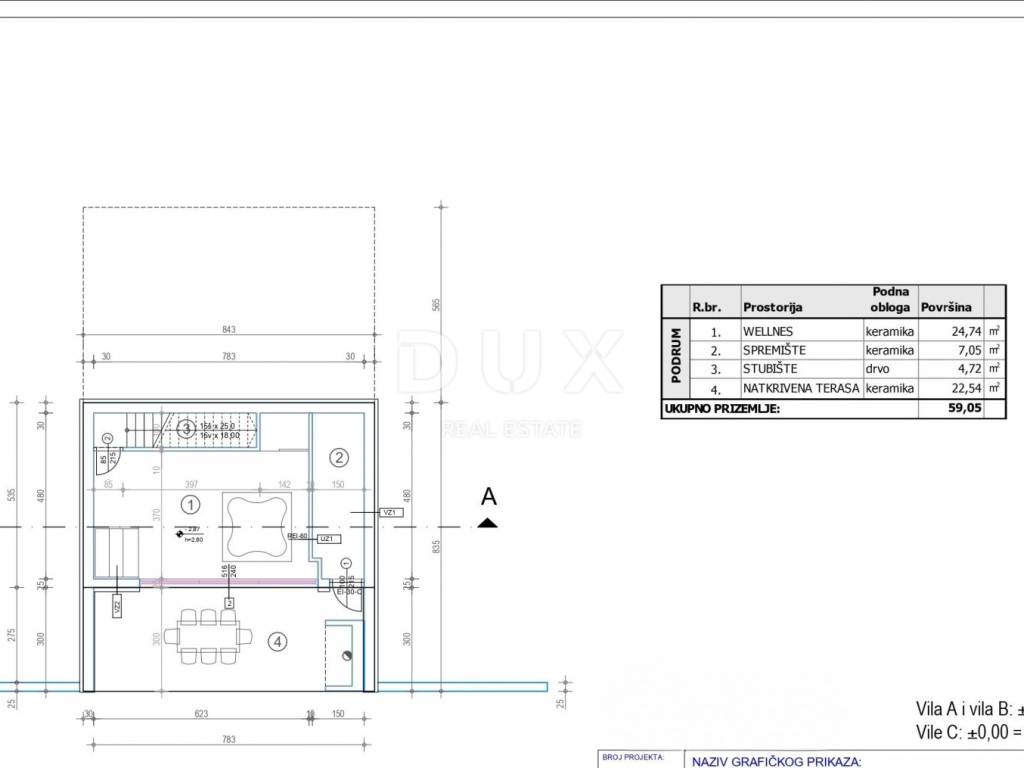The width and height of the screenshot is (1024, 768).
Task: Click the WELLNES row in the room table
Action: 800,331
